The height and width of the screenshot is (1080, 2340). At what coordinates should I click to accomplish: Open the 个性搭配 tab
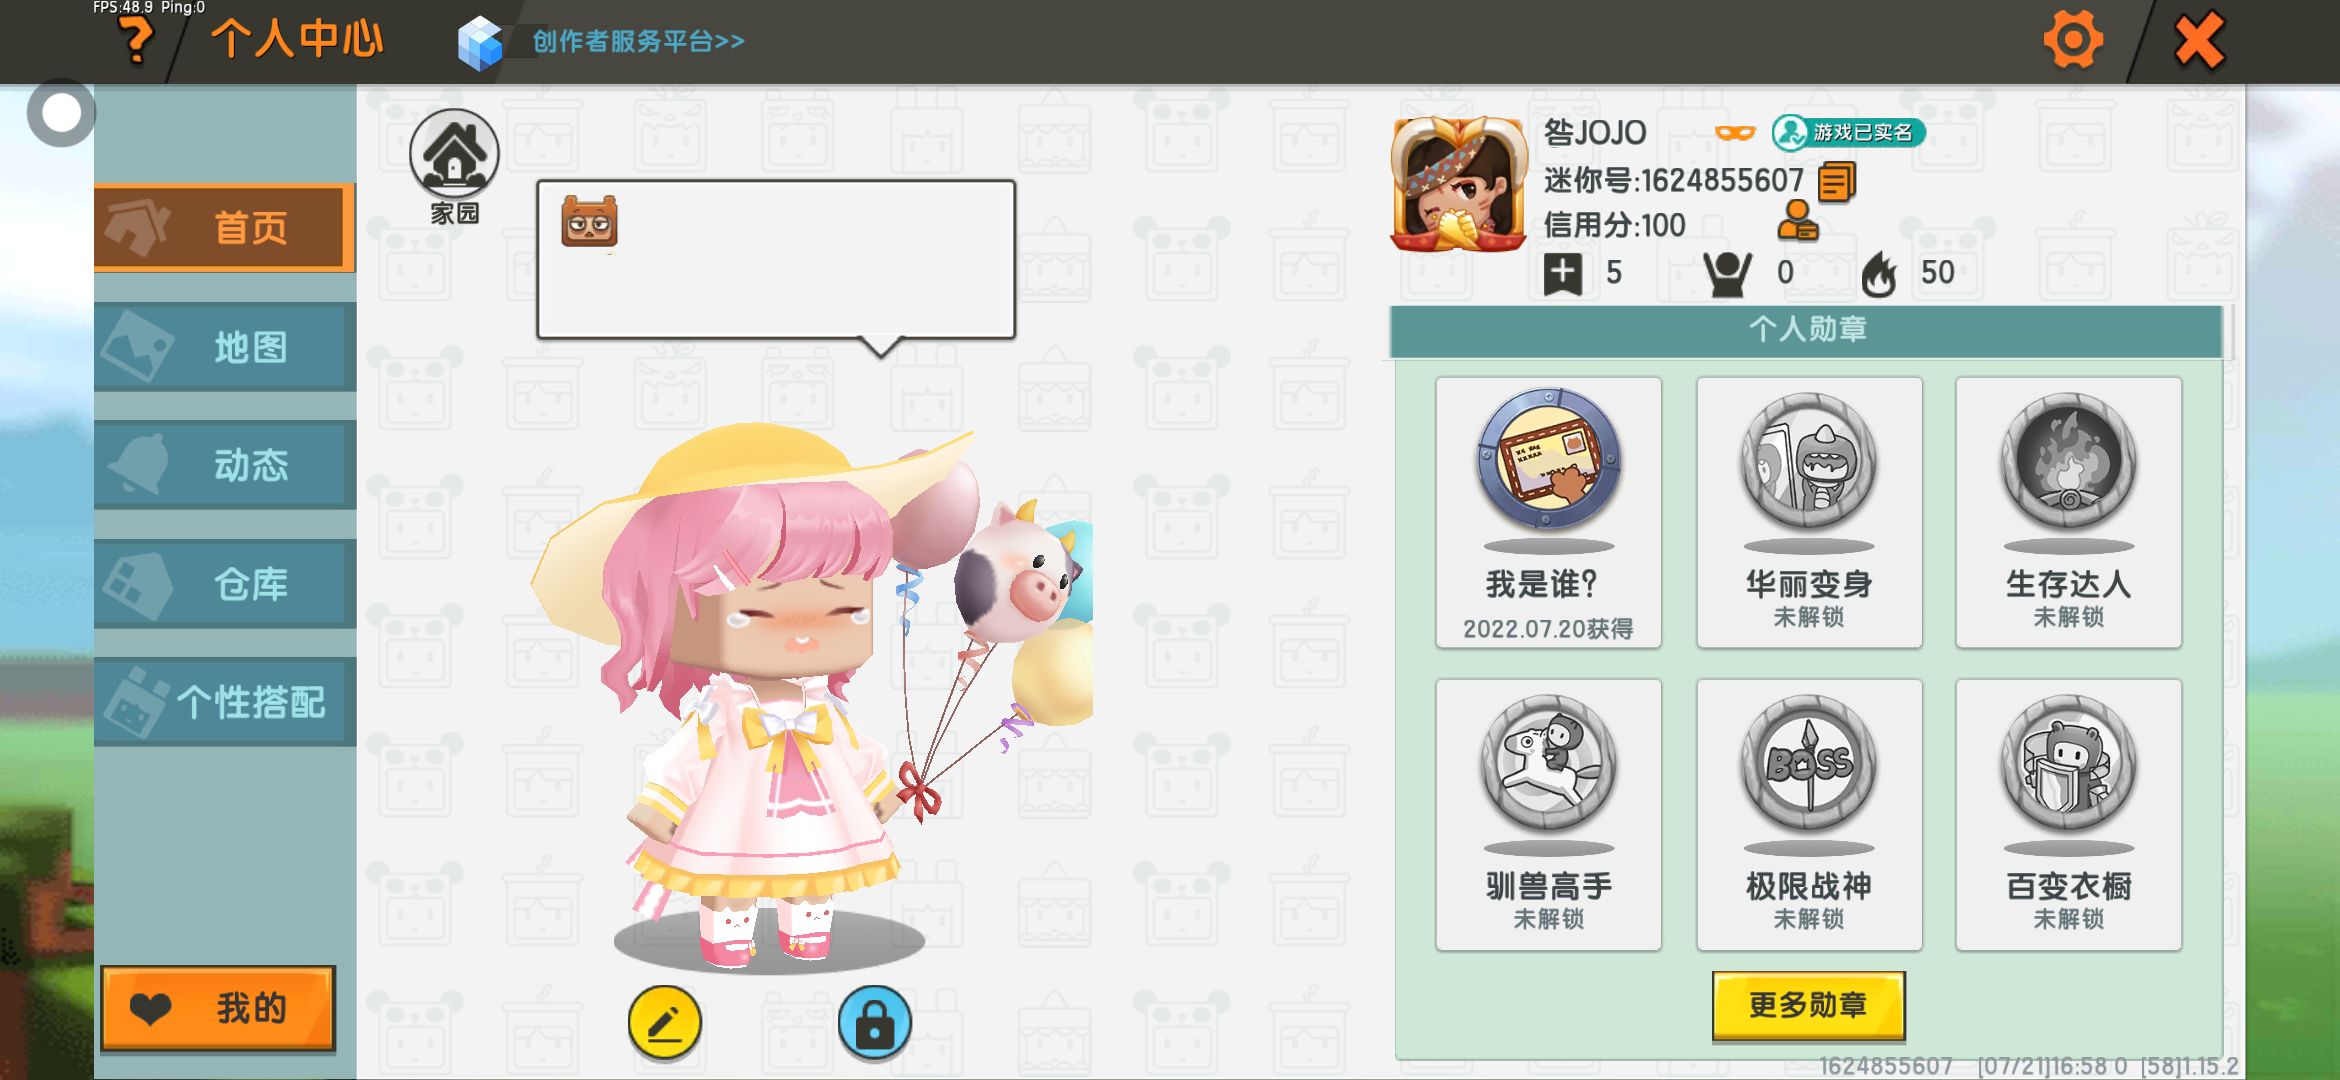click(224, 702)
